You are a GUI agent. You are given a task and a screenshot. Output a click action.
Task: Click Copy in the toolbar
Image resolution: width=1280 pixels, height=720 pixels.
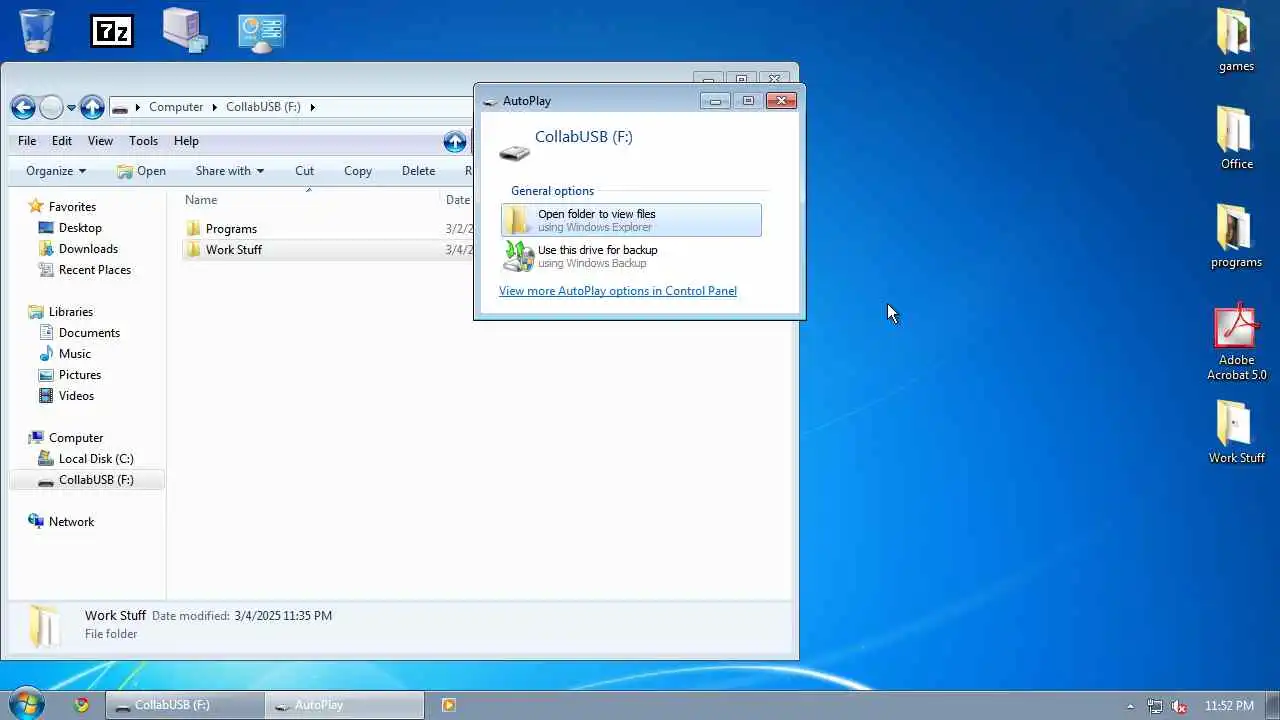pyautogui.click(x=358, y=171)
